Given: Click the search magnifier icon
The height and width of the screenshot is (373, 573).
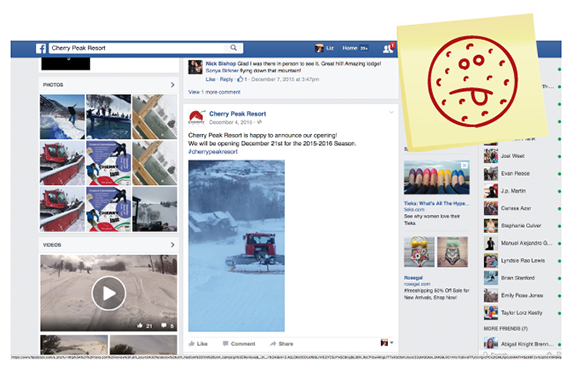Looking at the screenshot, I should (x=234, y=48).
